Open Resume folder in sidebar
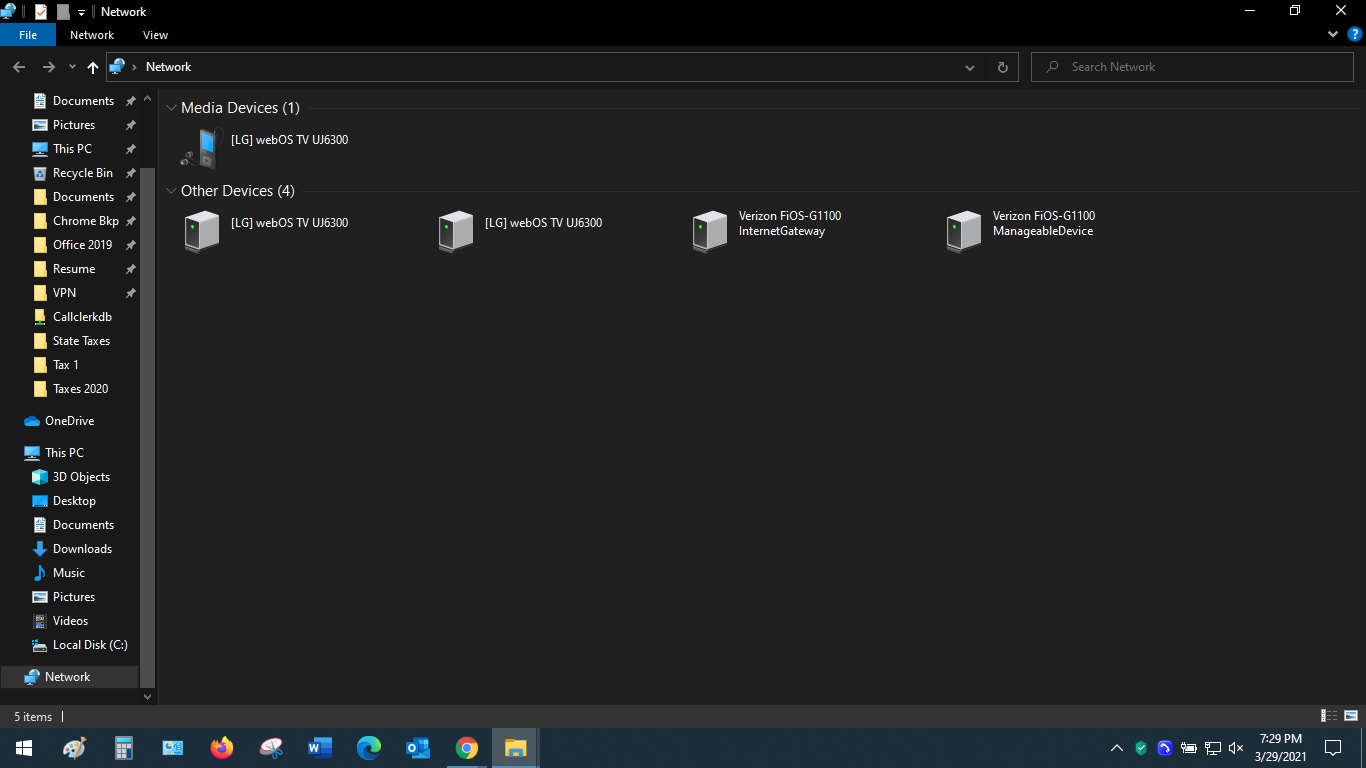The width and height of the screenshot is (1366, 768). 74,269
